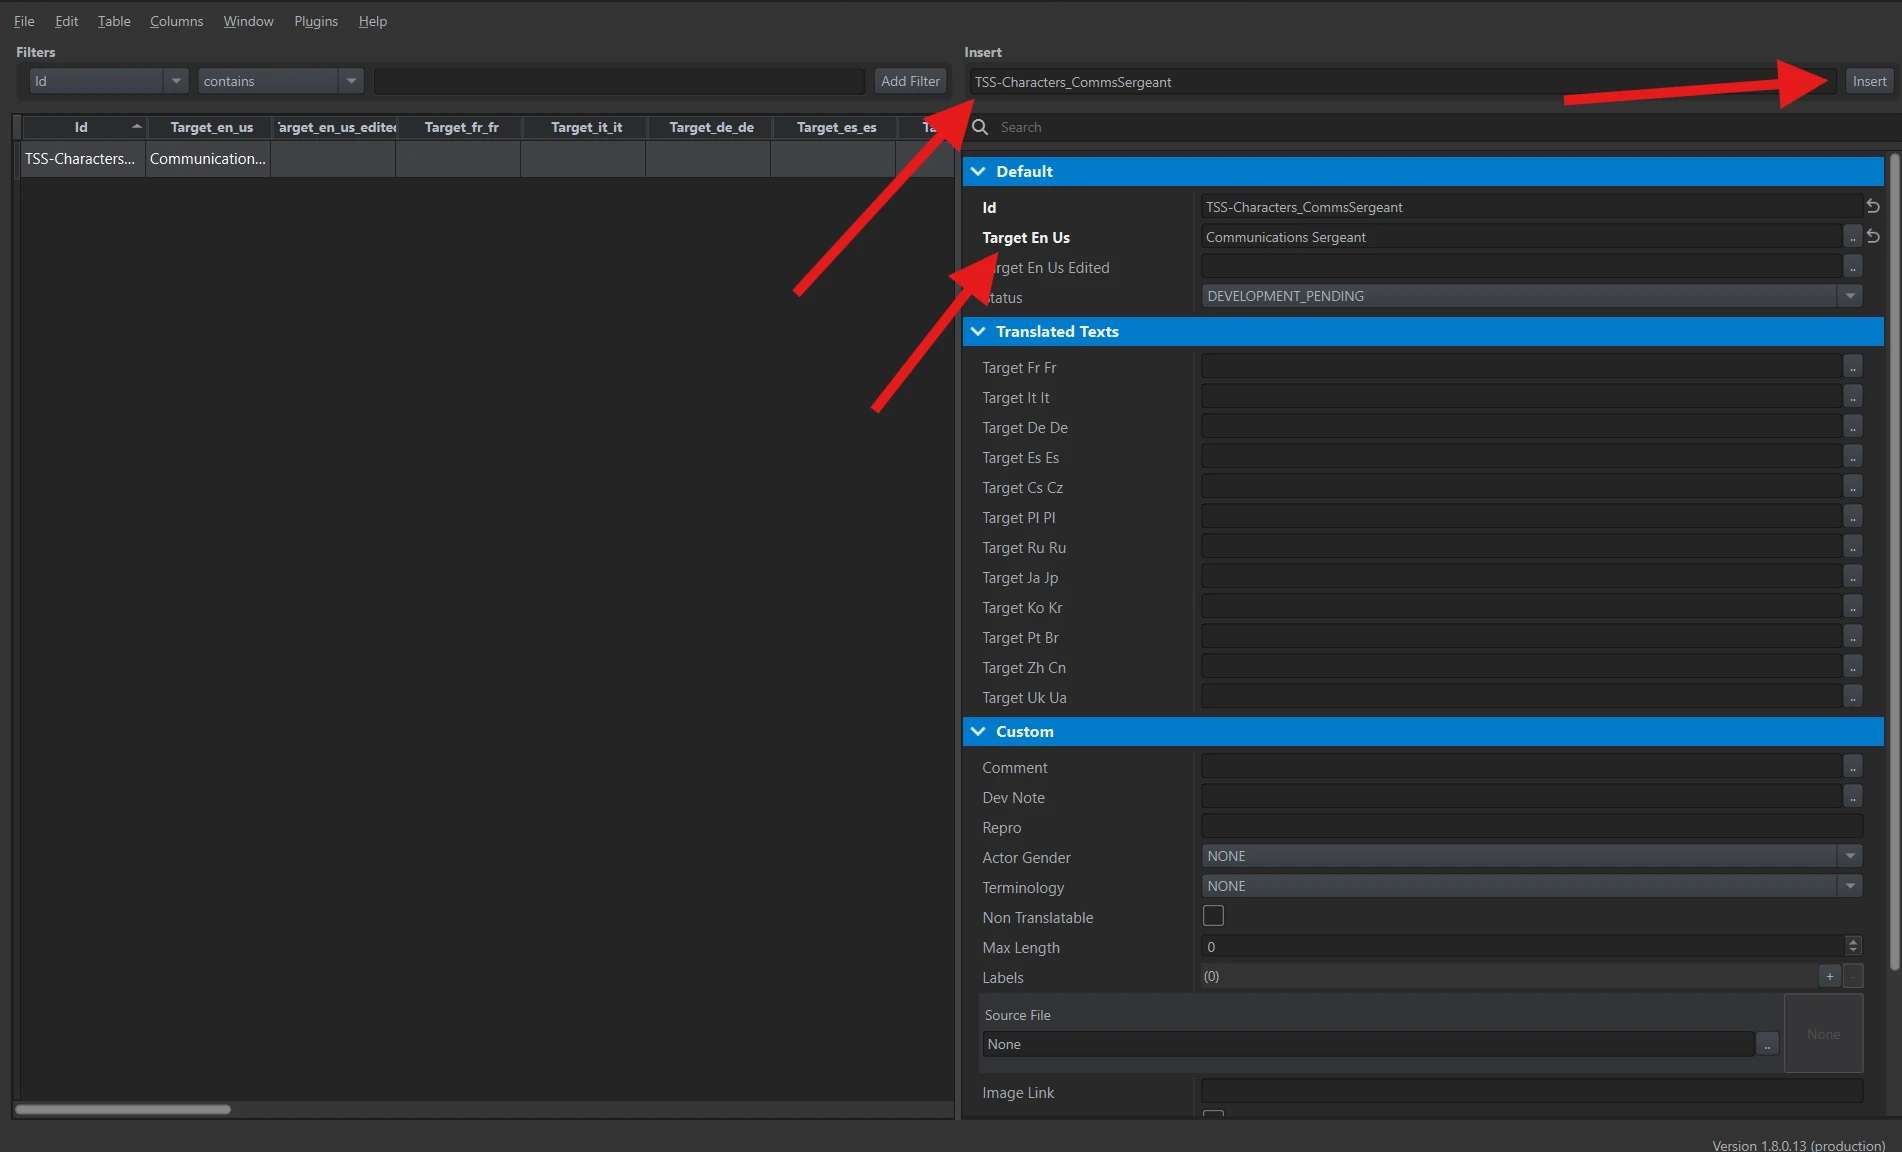Image resolution: width=1902 pixels, height=1152 pixels.
Task: Select the TSS-Characters... table row cell
Action: tap(83, 159)
